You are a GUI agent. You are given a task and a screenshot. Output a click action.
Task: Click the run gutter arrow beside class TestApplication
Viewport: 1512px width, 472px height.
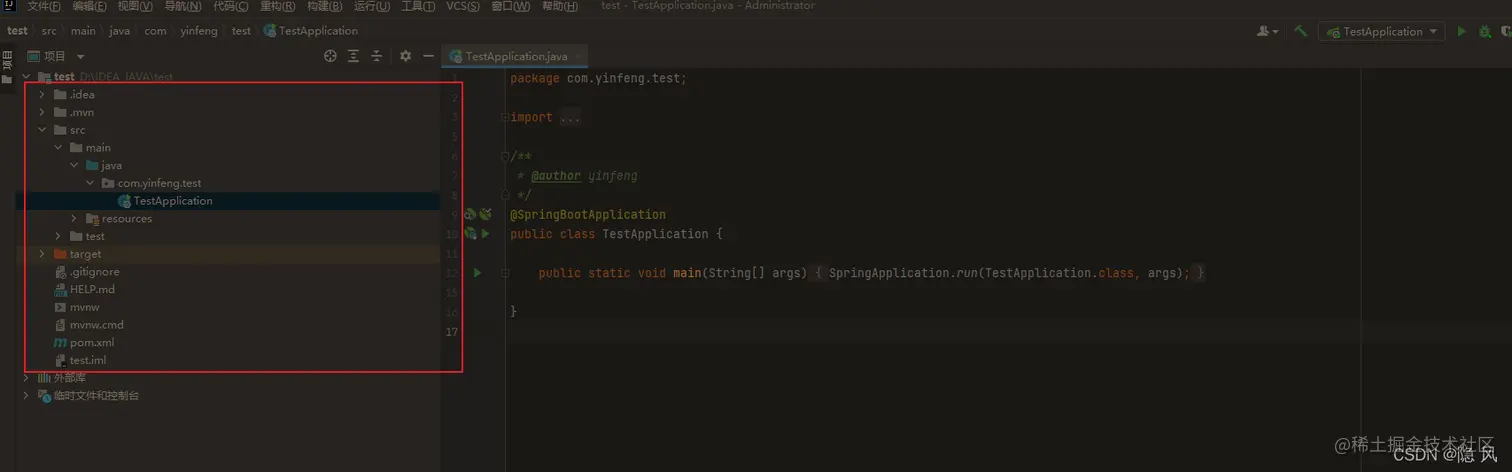(x=485, y=234)
